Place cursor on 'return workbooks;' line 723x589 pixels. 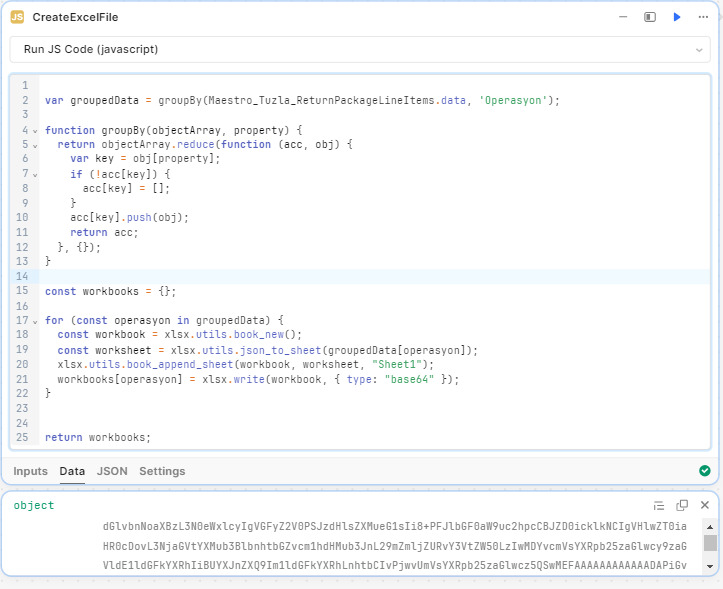(x=98, y=437)
